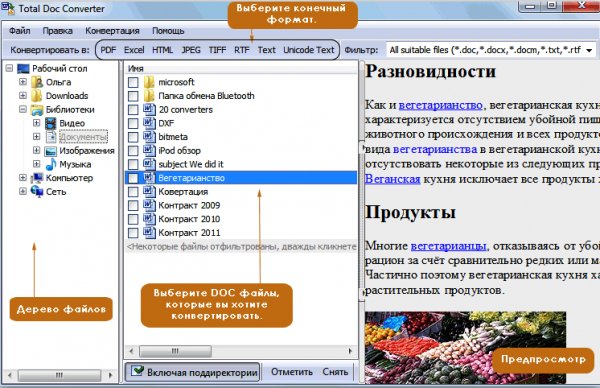Click the Изображения pictures icon

coord(51,151)
